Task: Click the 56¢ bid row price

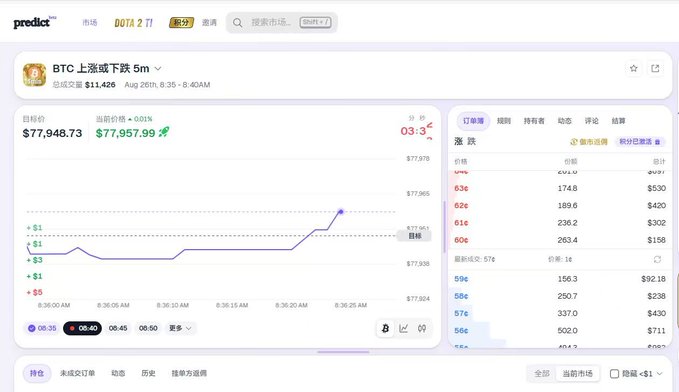Action: click(x=461, y=330)
